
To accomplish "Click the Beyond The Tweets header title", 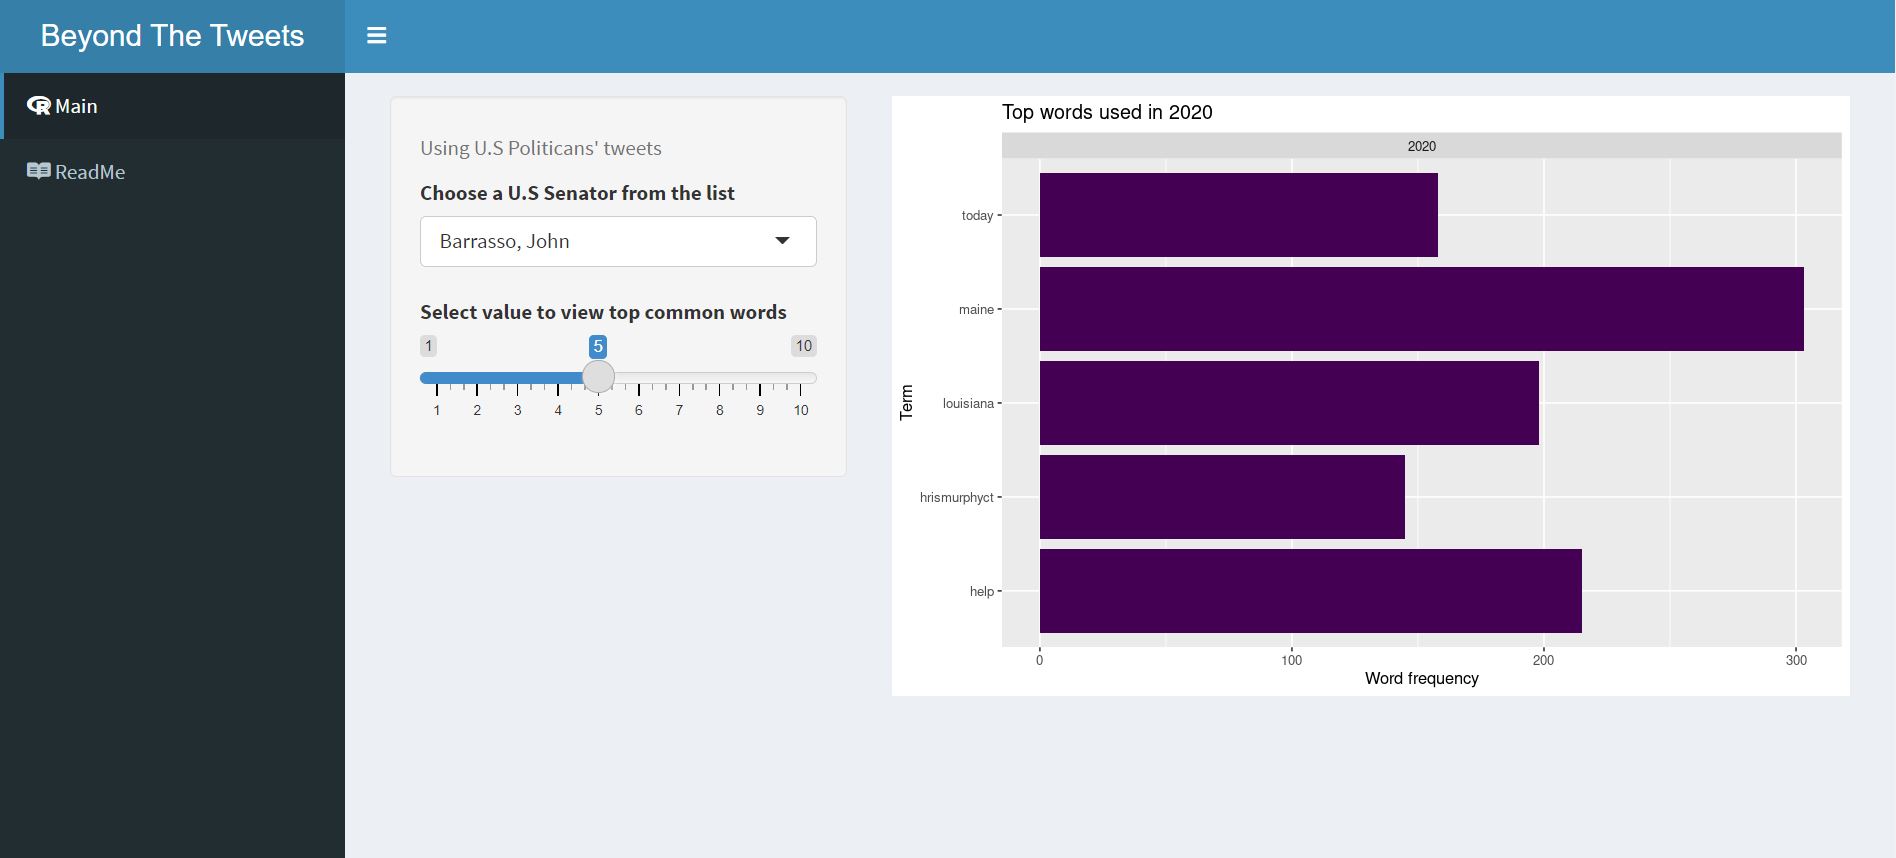I will click(172, 36).
